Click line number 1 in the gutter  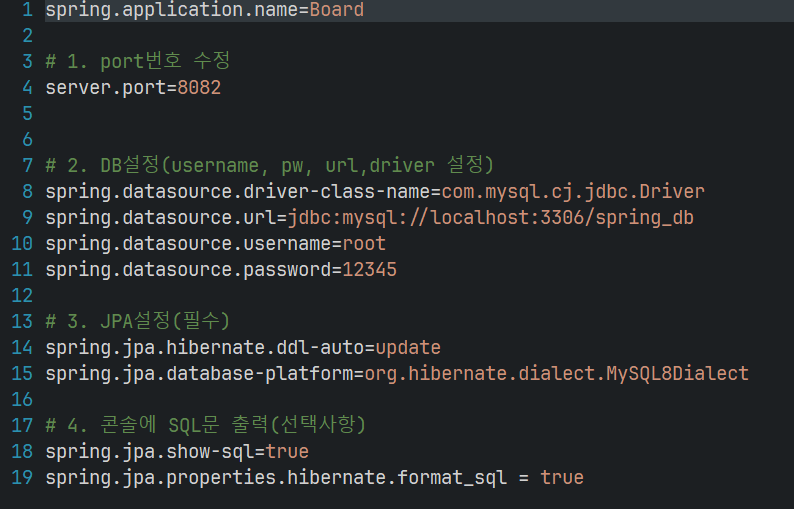[x=28, y=10]
